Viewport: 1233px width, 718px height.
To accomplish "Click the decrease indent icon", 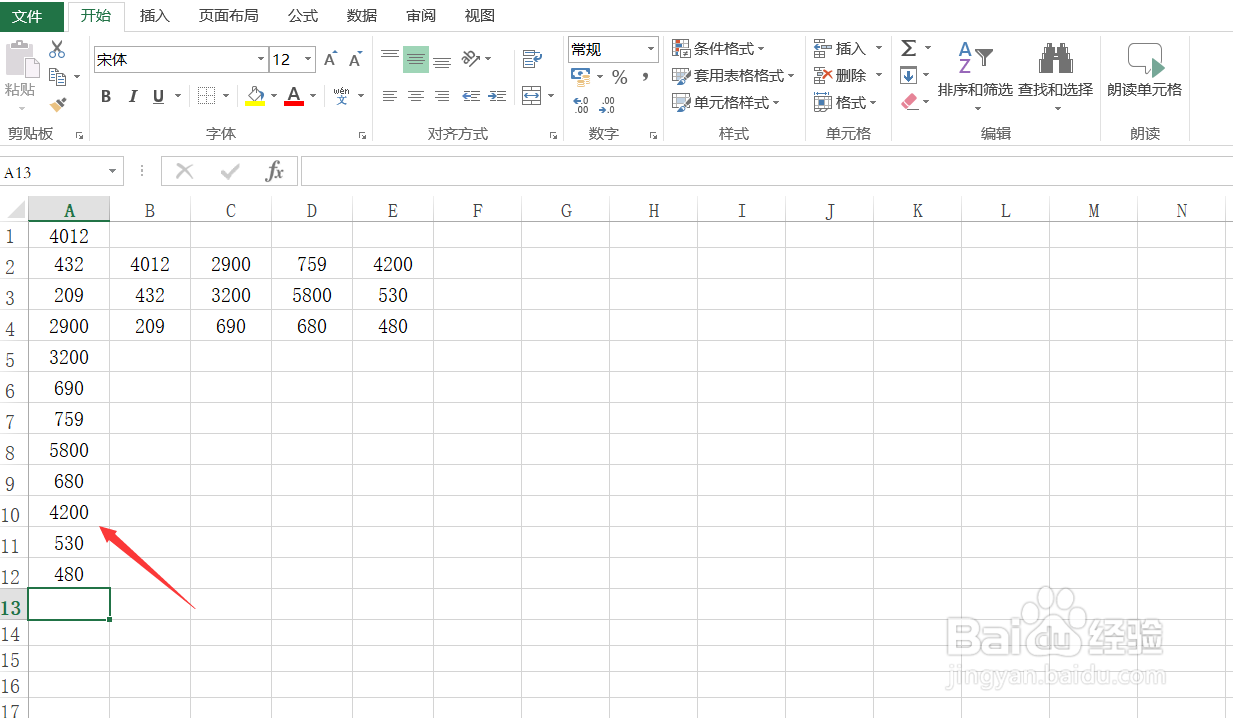I will click(470, 96).
